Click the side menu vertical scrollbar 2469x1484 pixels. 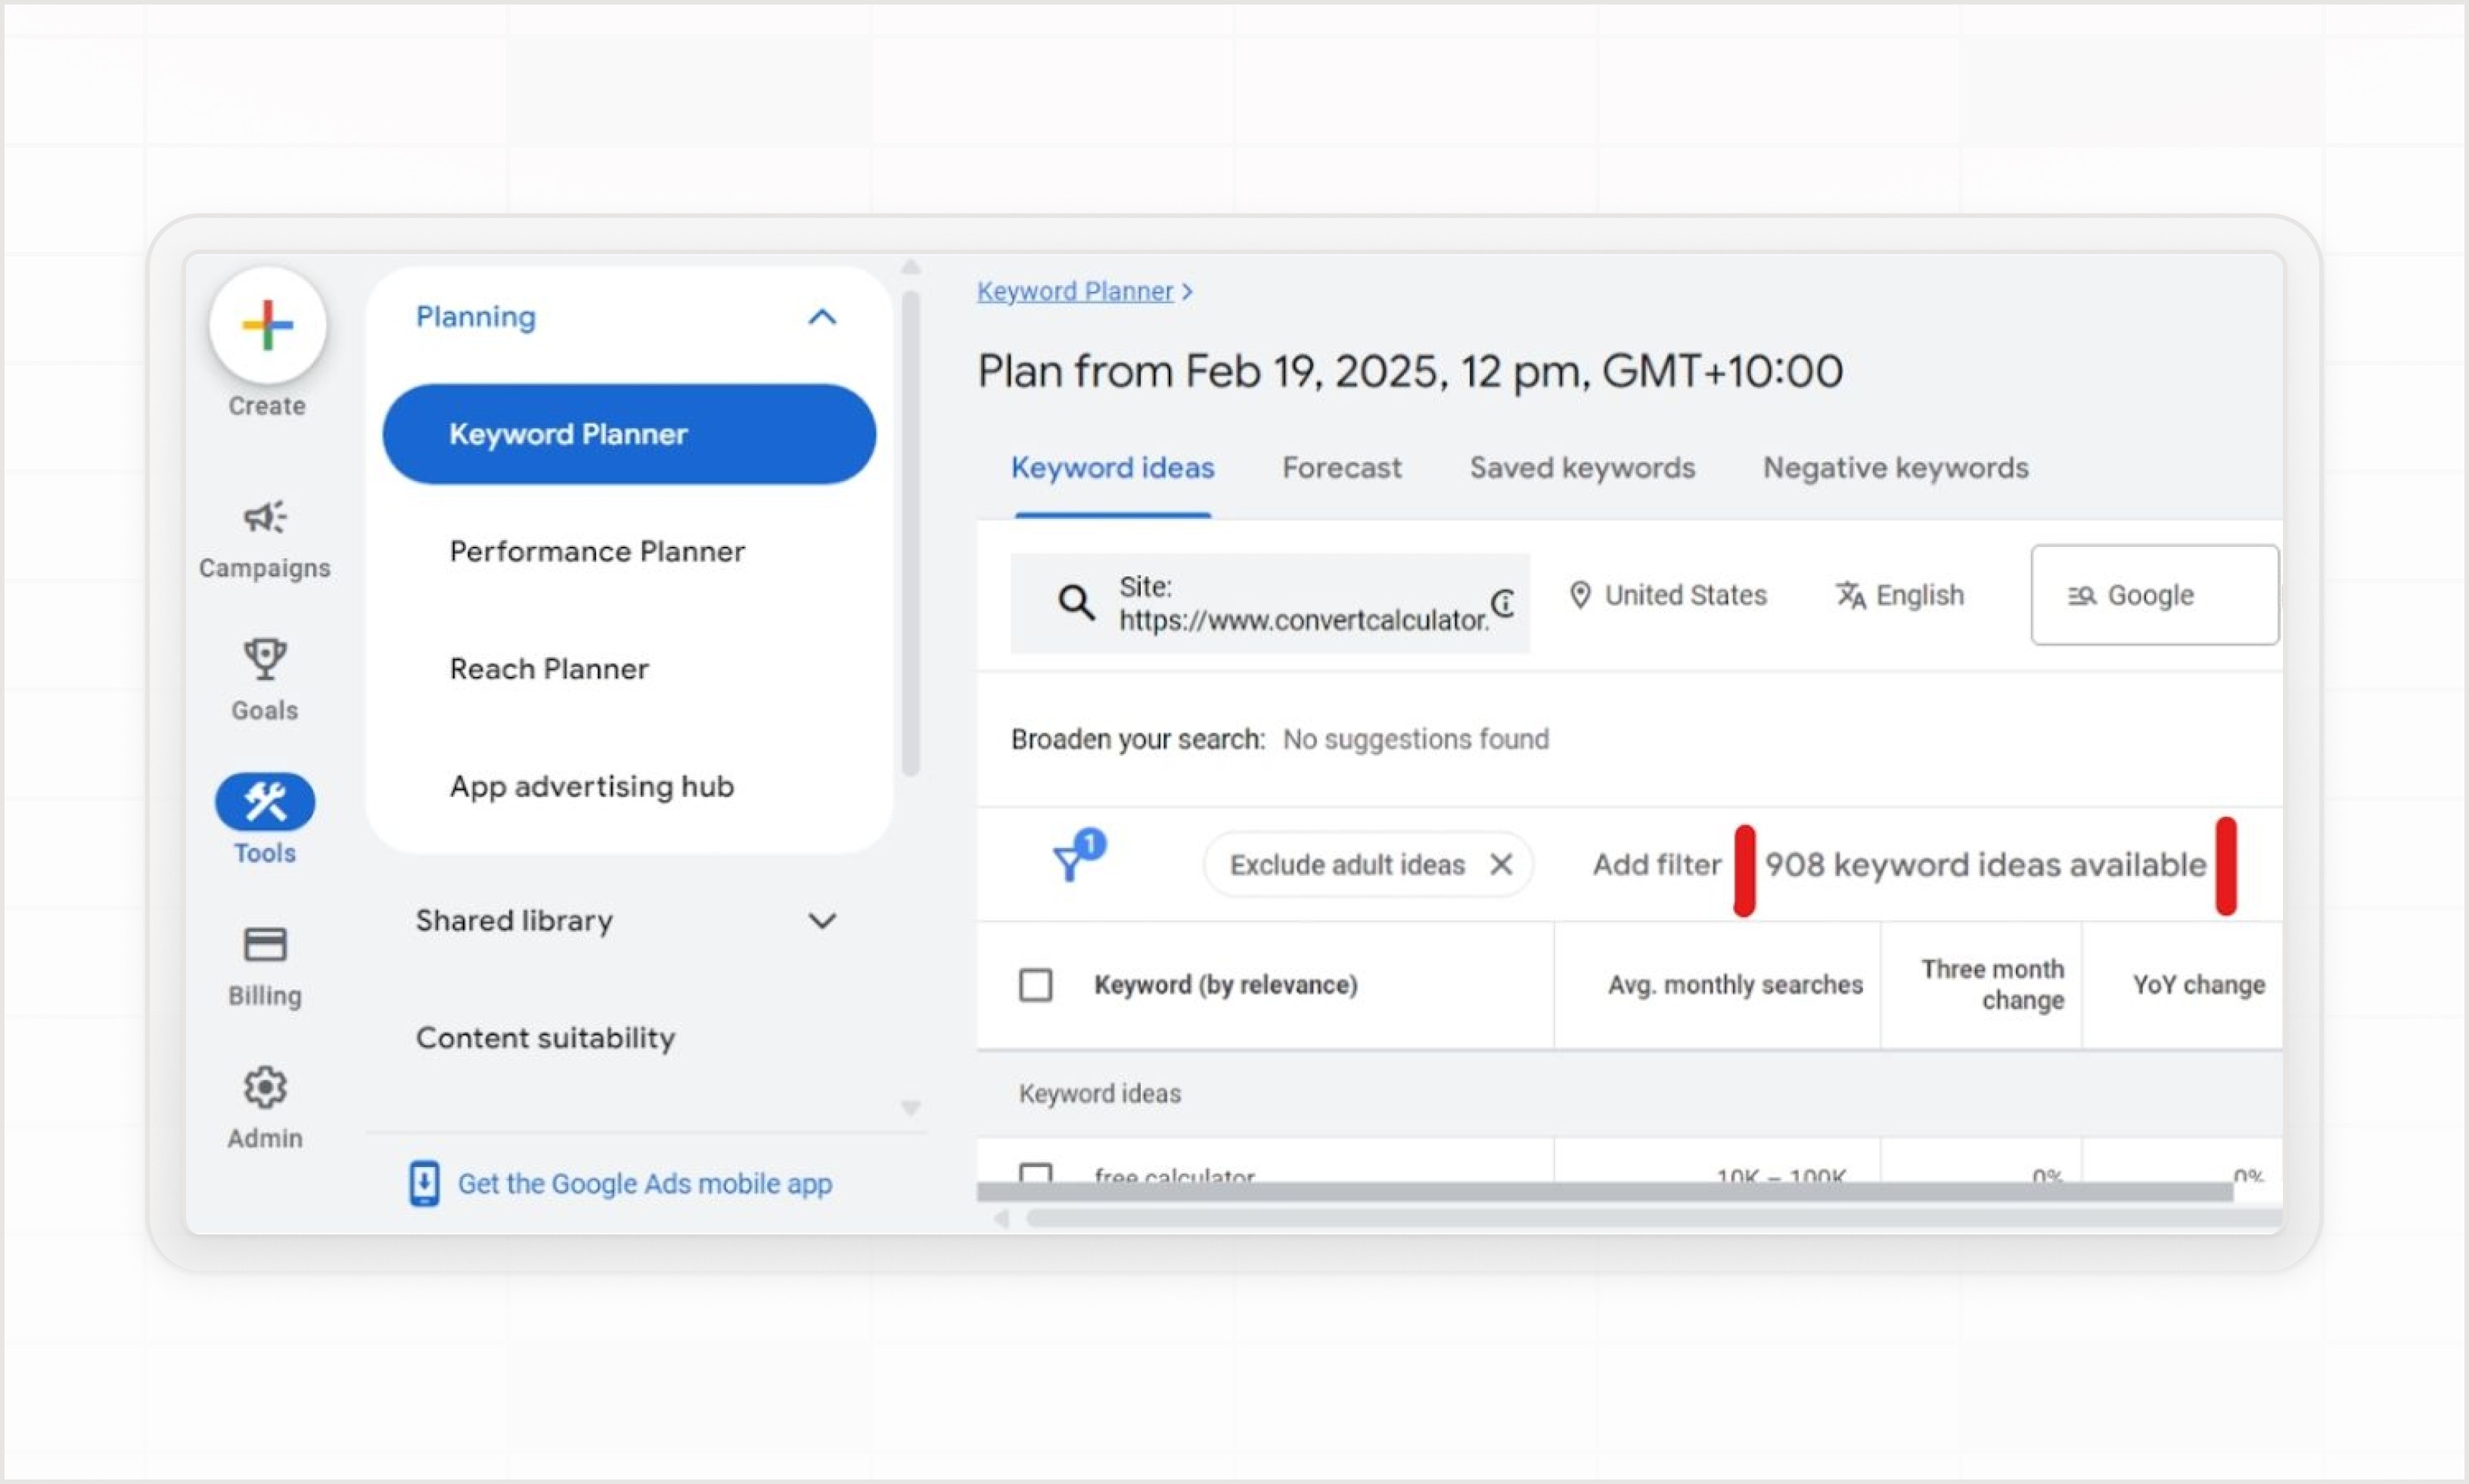point(910,533)
